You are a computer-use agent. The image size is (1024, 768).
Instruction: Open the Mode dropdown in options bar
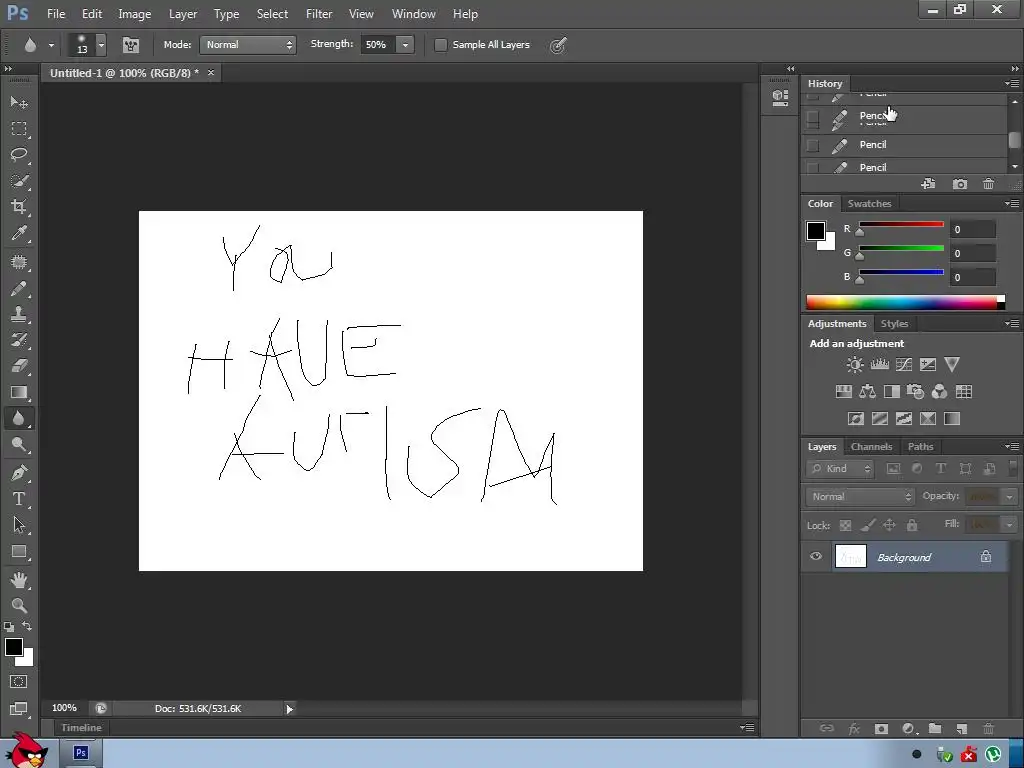pos(248,45)
